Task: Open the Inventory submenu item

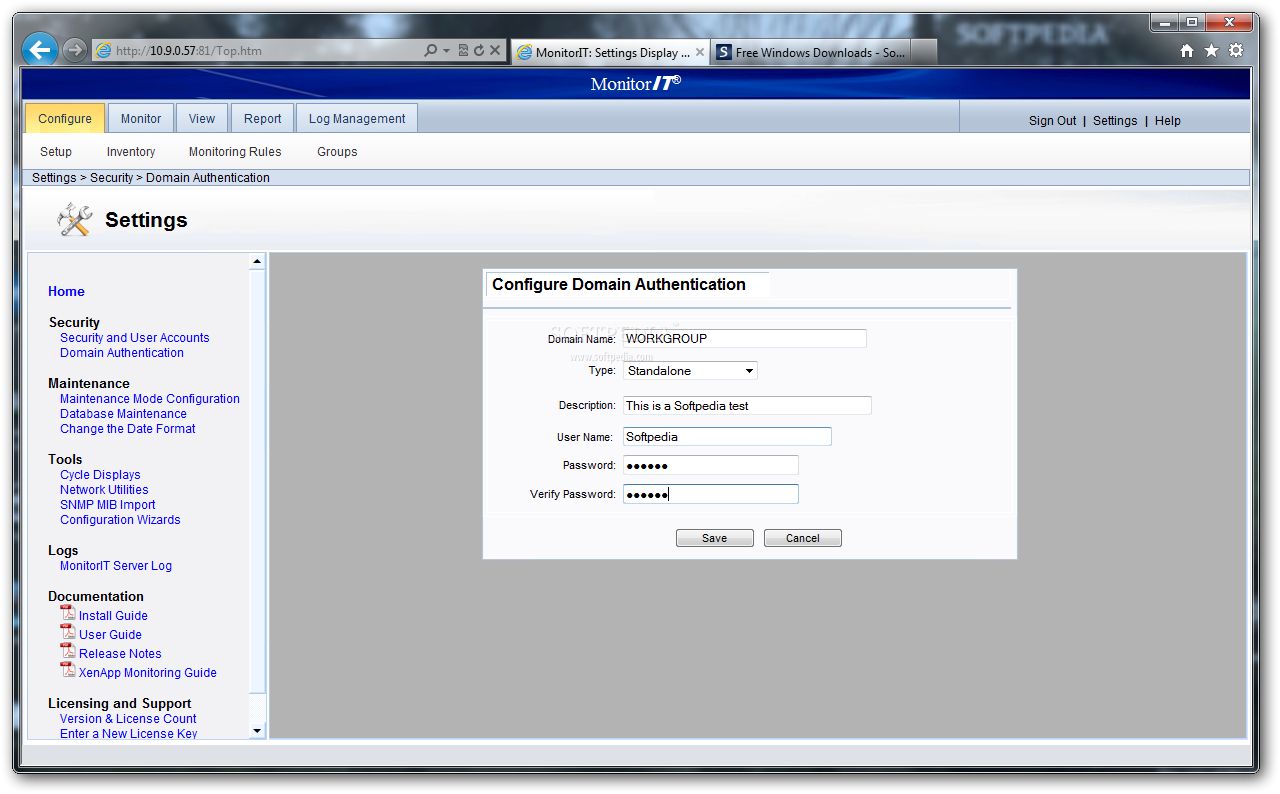Action: 131,152
